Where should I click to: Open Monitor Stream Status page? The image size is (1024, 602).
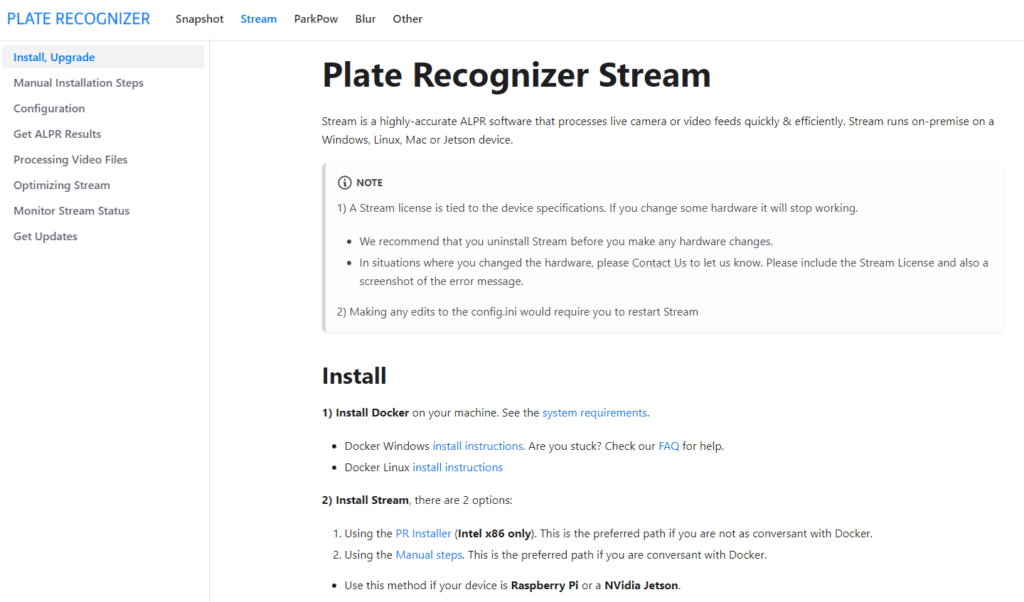tap(71, 210)
